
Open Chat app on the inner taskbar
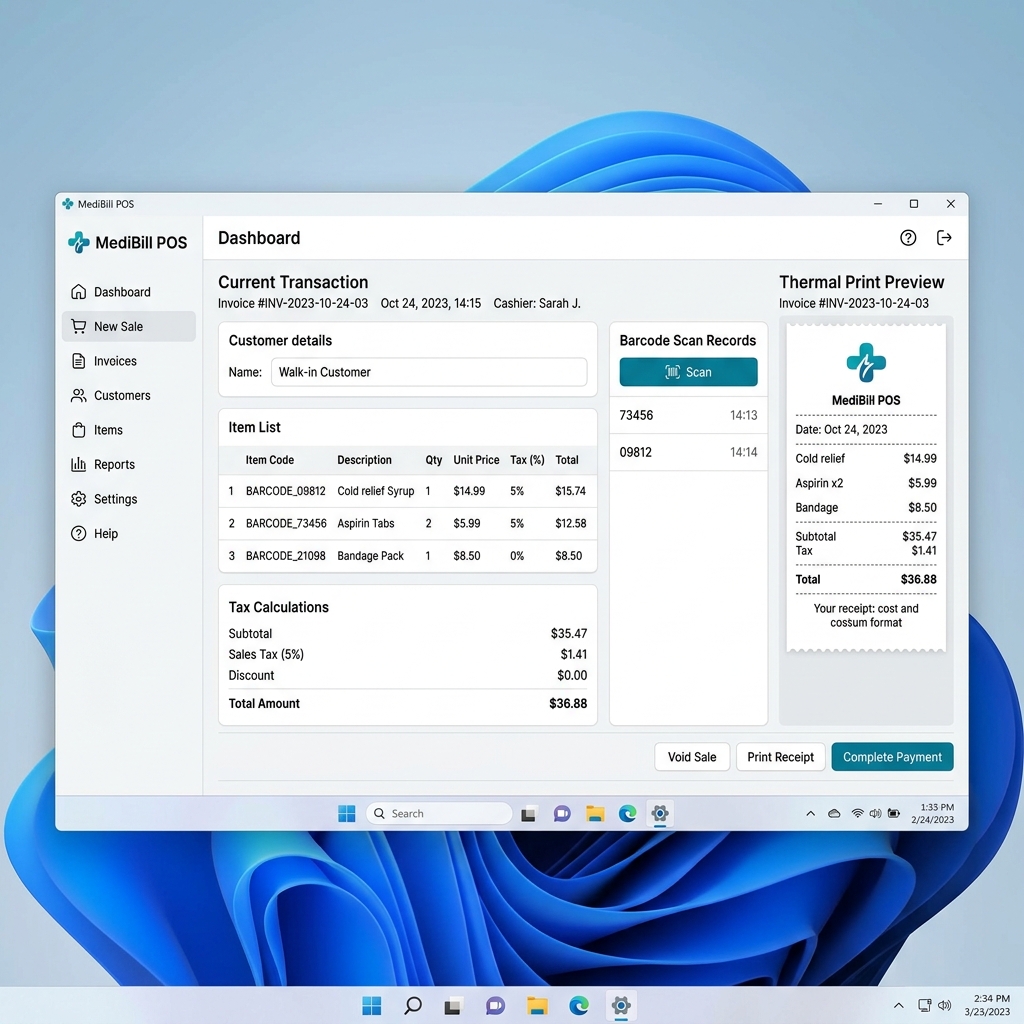tap(562, 814)
